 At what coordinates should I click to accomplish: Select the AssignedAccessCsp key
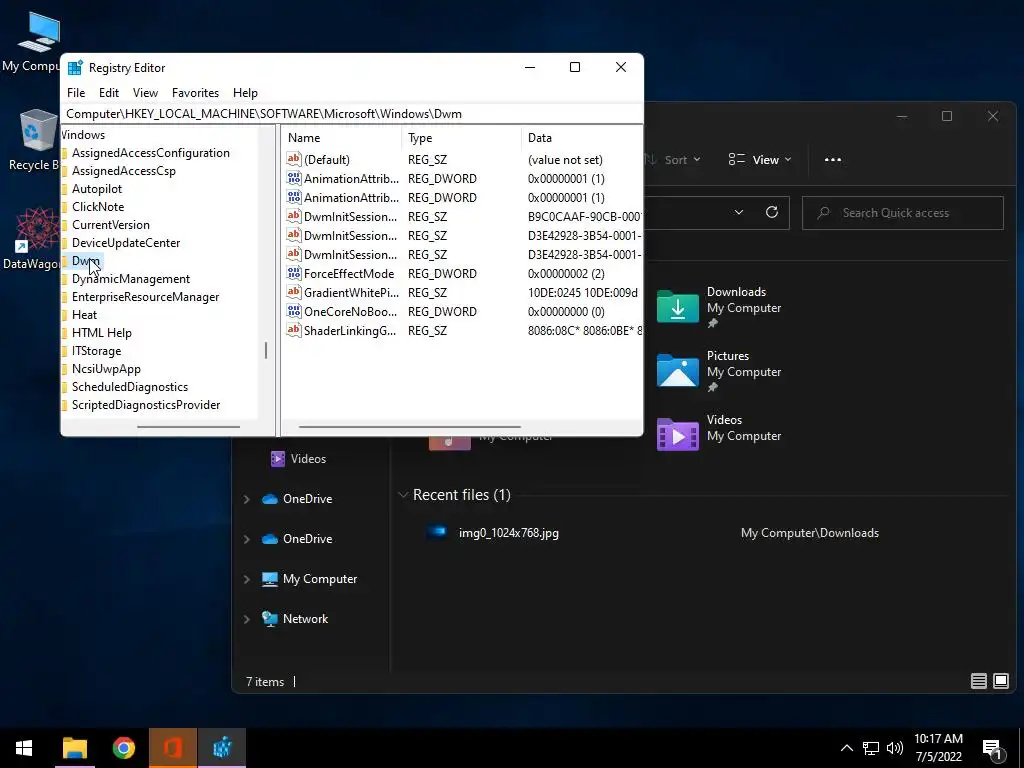pos(124,170)
